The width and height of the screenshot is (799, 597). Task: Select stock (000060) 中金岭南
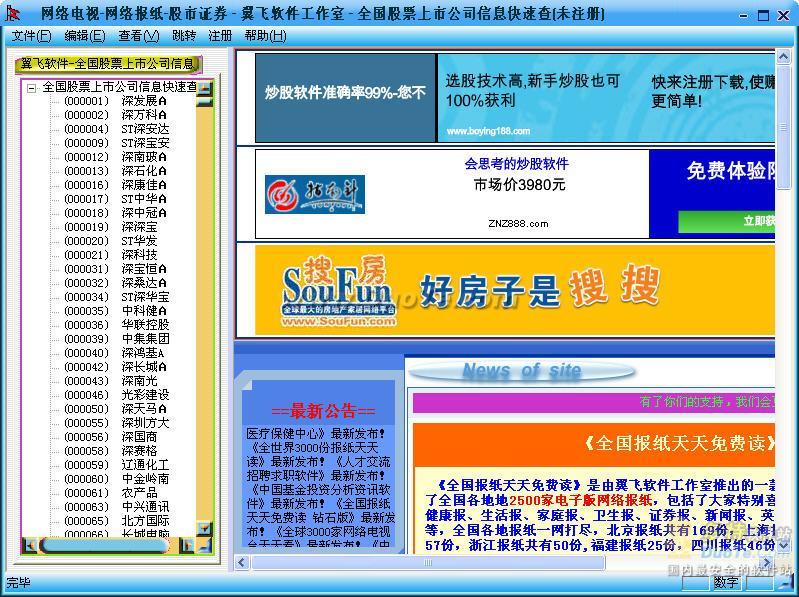(117, 479)
